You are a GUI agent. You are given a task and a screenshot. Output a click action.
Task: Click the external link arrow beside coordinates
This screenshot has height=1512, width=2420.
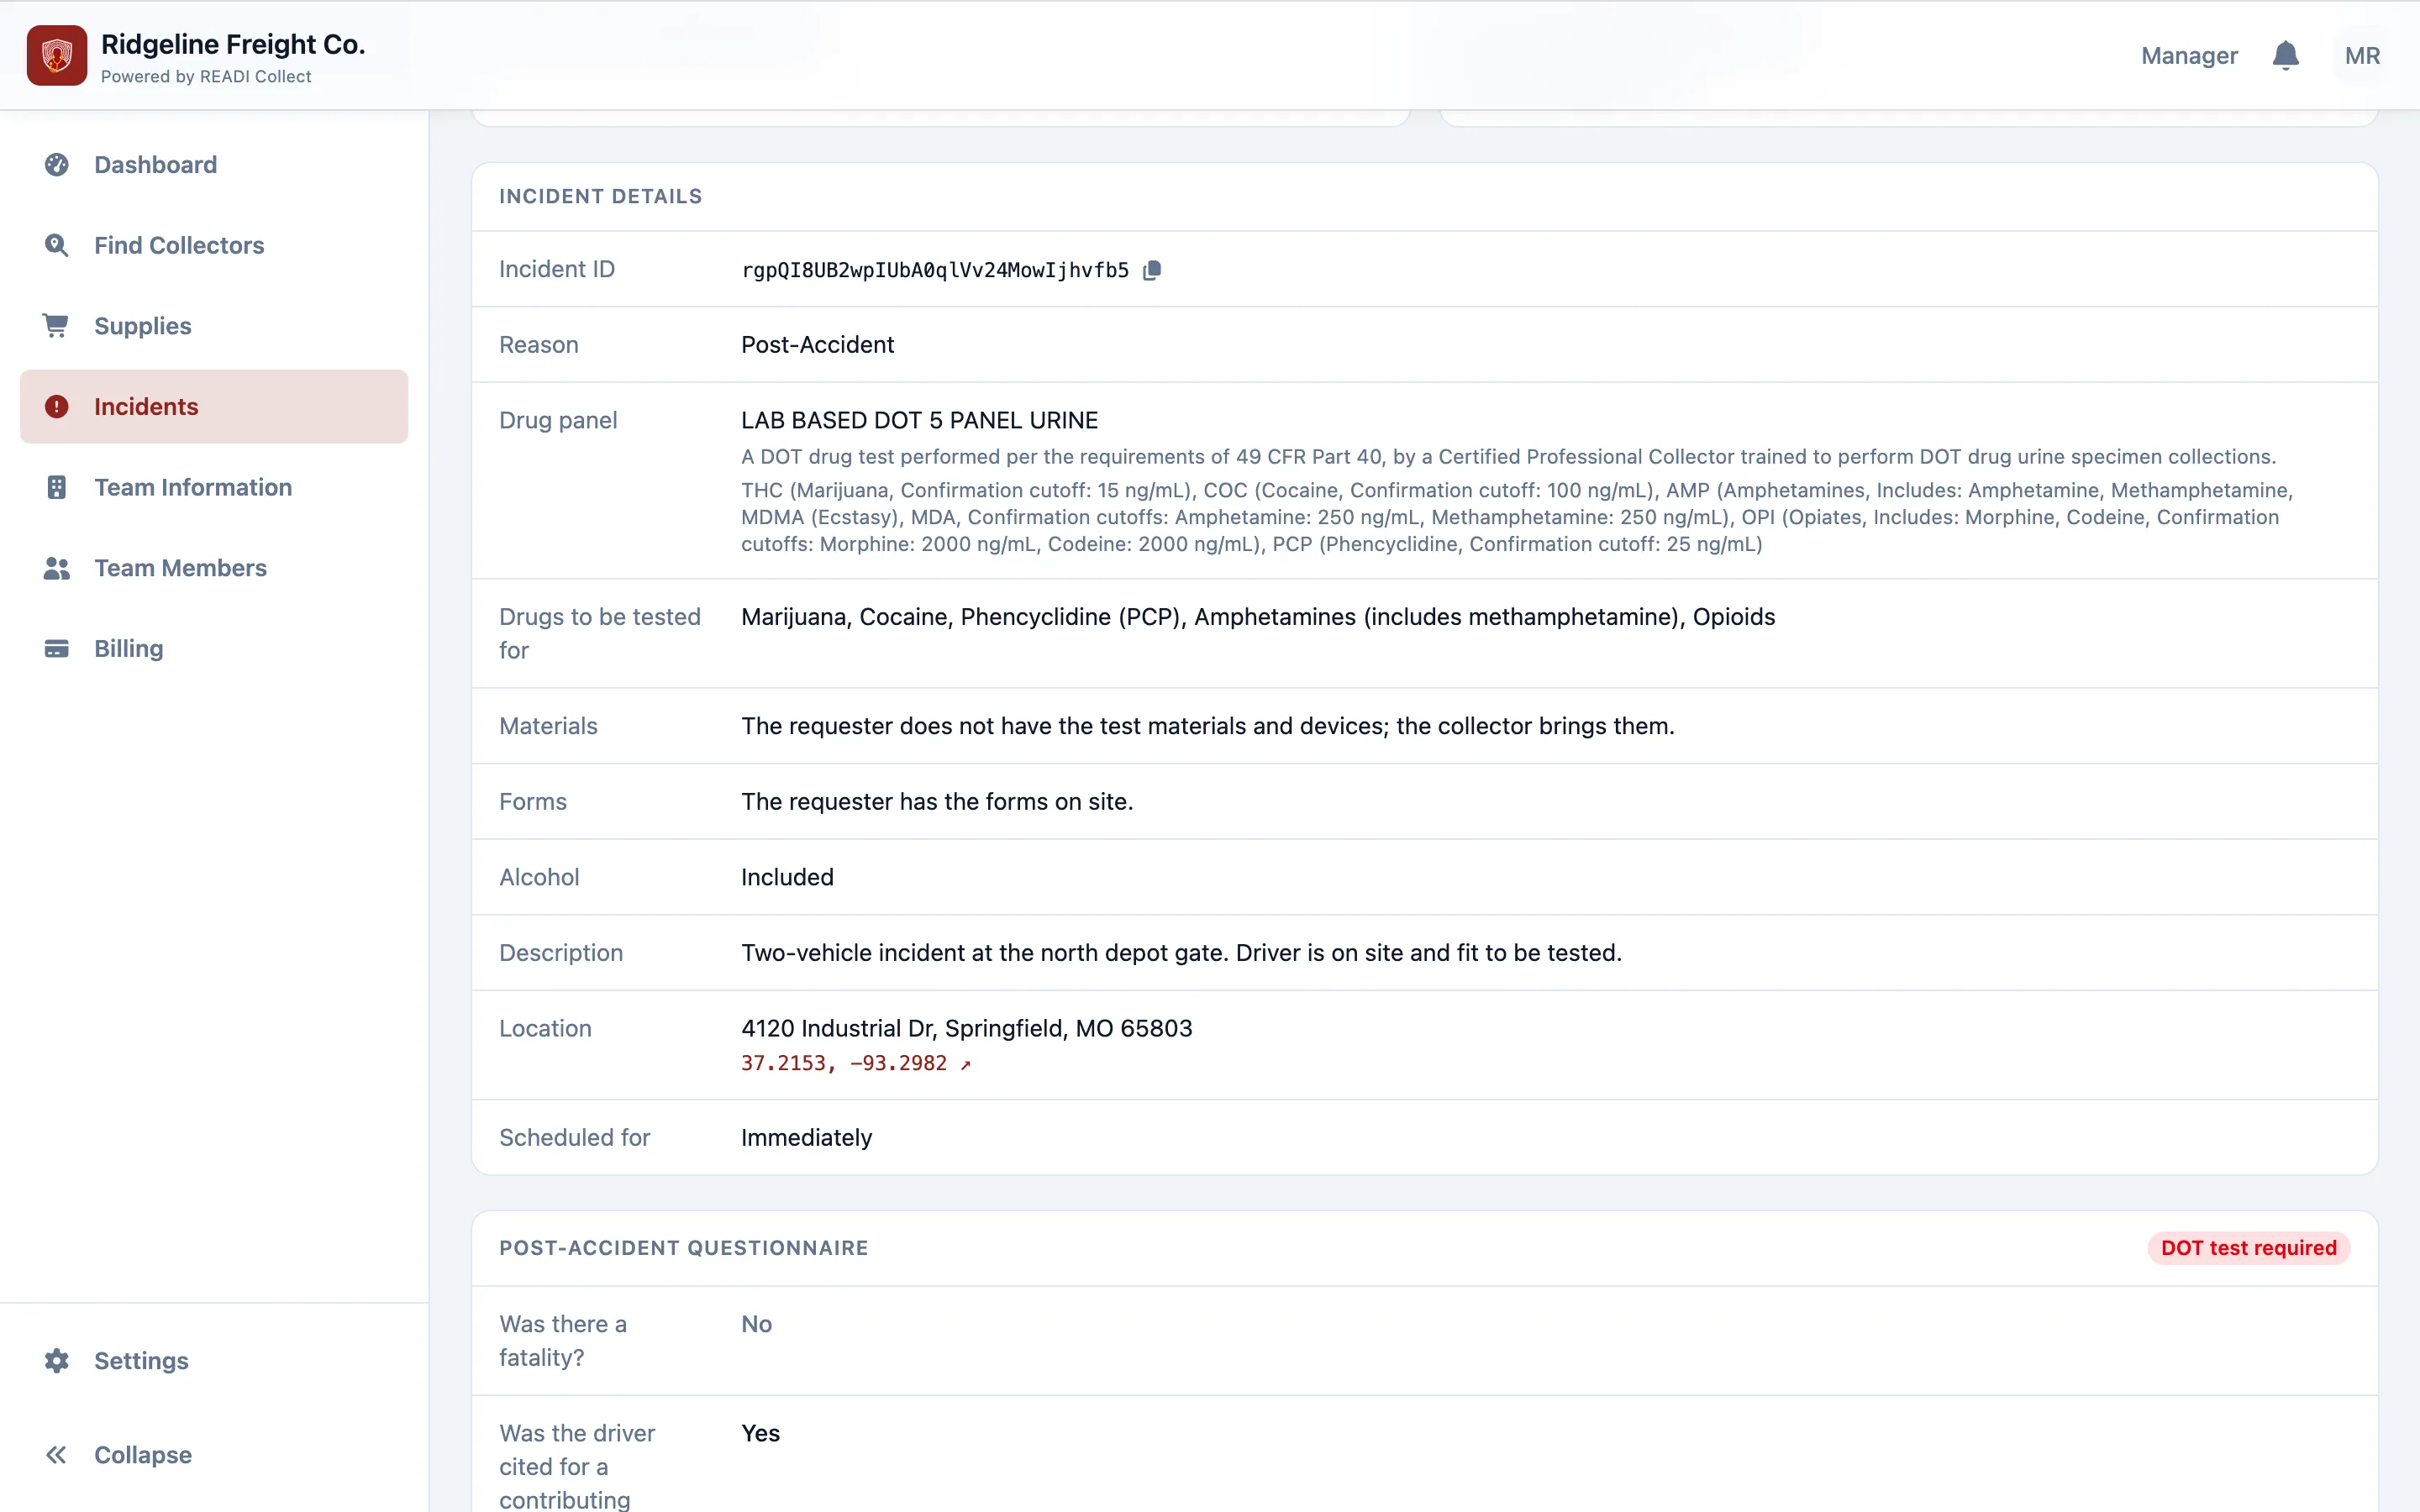tap(965, 1065)
